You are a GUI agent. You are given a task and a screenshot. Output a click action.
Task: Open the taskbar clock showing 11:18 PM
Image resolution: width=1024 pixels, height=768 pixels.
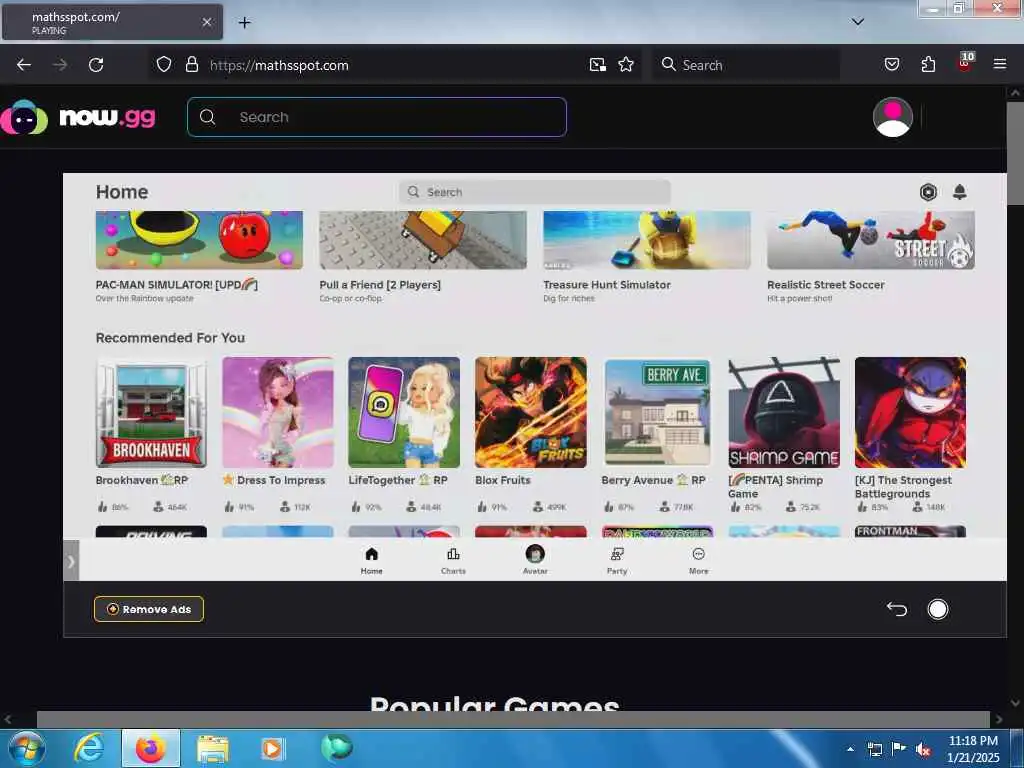coord(973,749)
